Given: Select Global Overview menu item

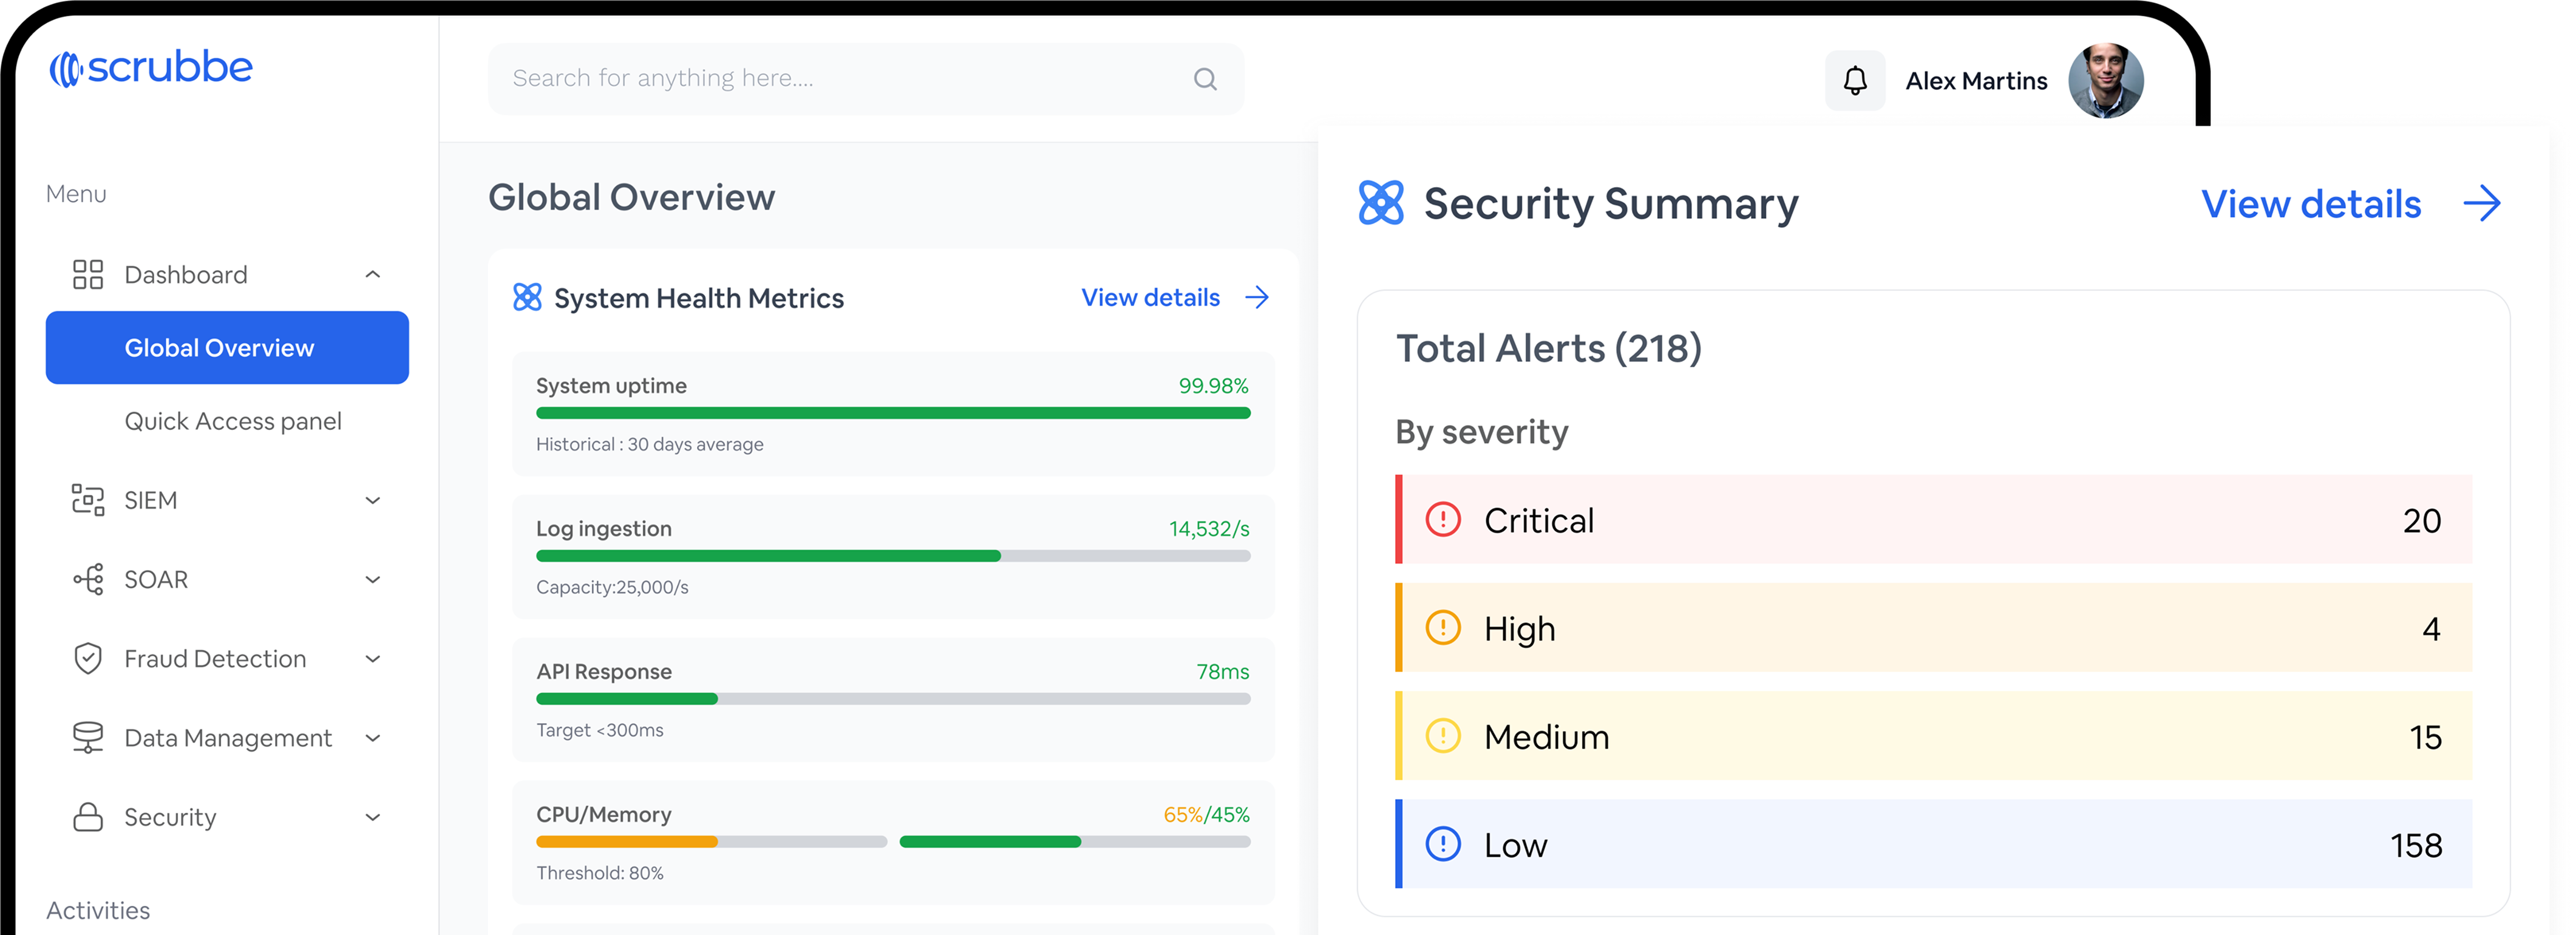Looking at the screenshot, I should (227, 347).
